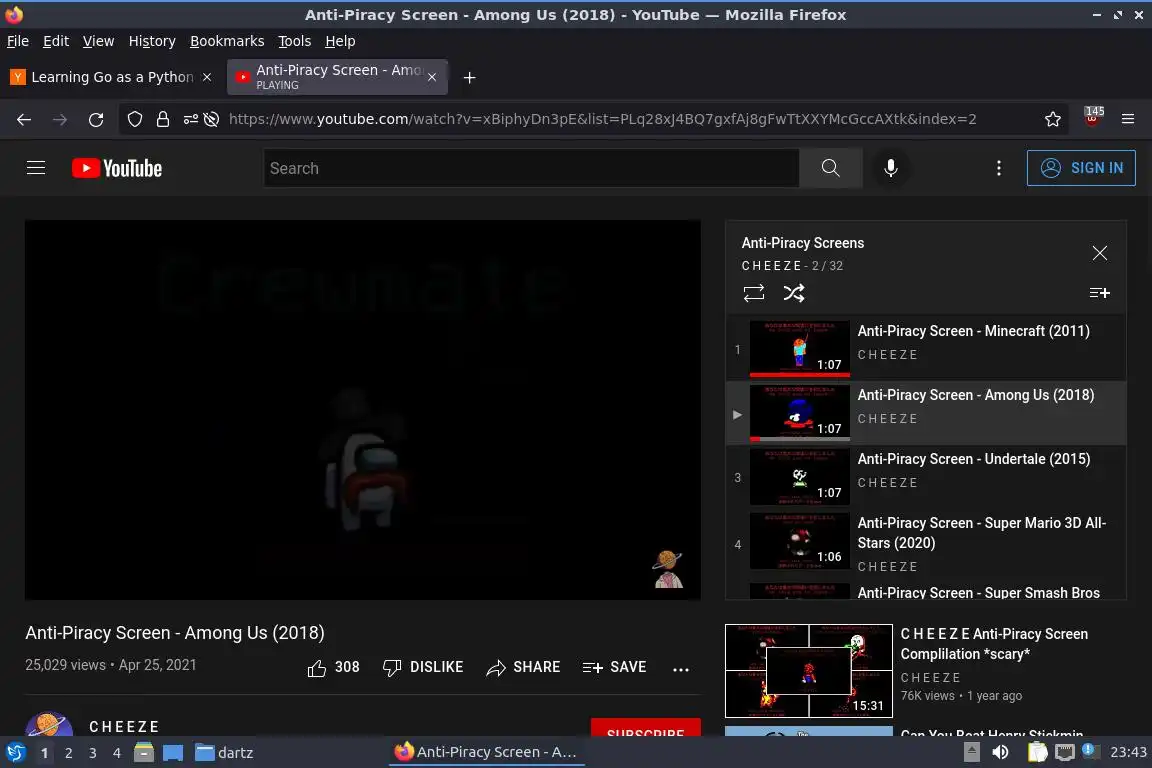Switch to Learning Go as a Python tab
The width and height of the screenshot is (1152, 768).
coord(110,77)
